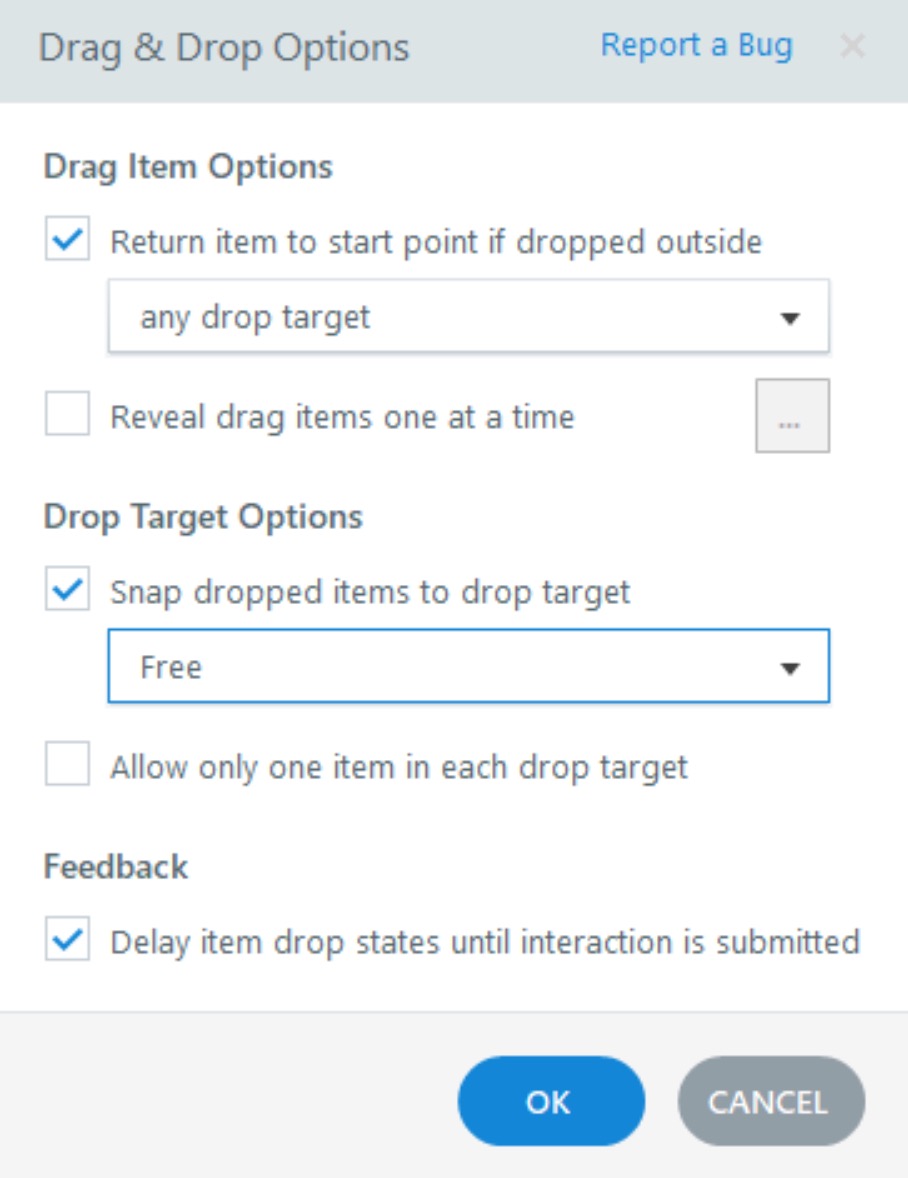Click the 'Allow only one item in each drop target' text
The height and width of the screenshot is (1178, 908).
[x=399, y=767]
